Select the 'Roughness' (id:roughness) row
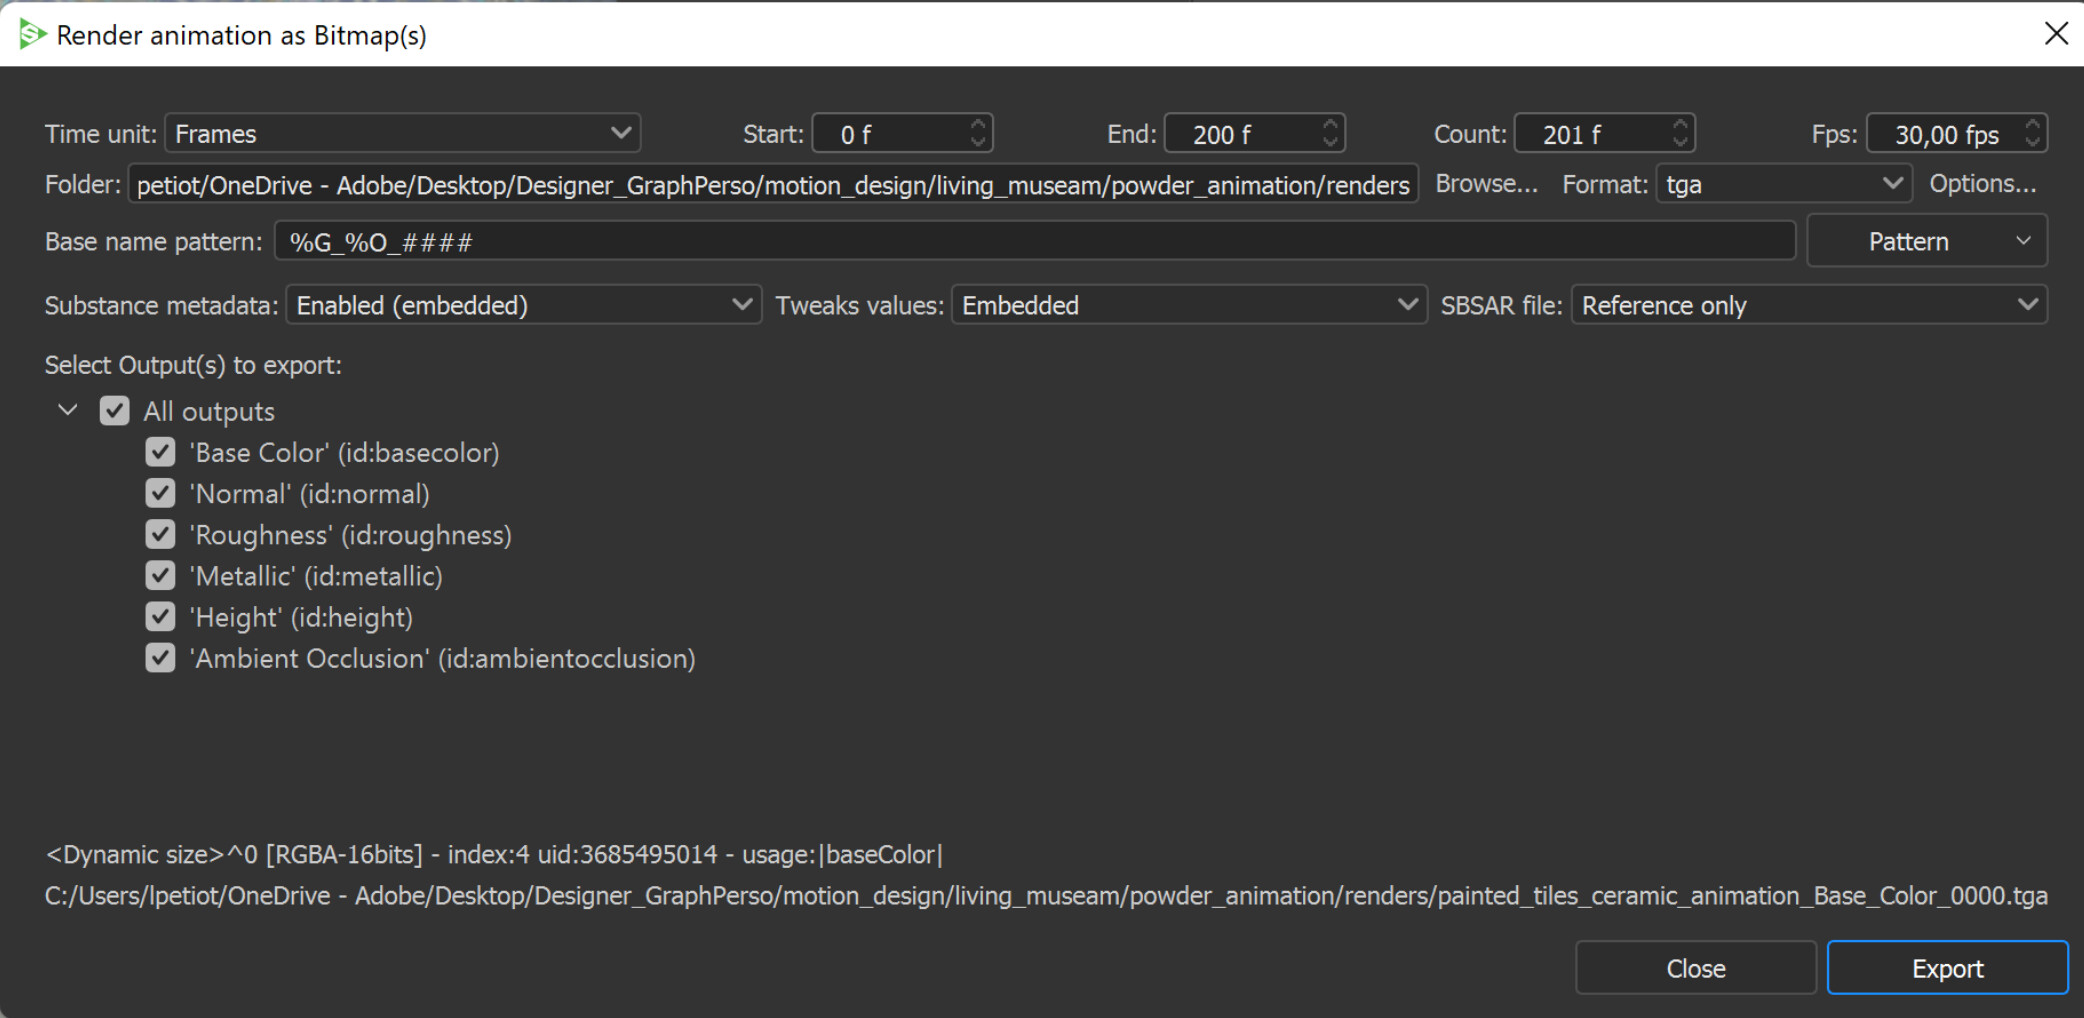2084x1018 pixels. coord(350,535)
